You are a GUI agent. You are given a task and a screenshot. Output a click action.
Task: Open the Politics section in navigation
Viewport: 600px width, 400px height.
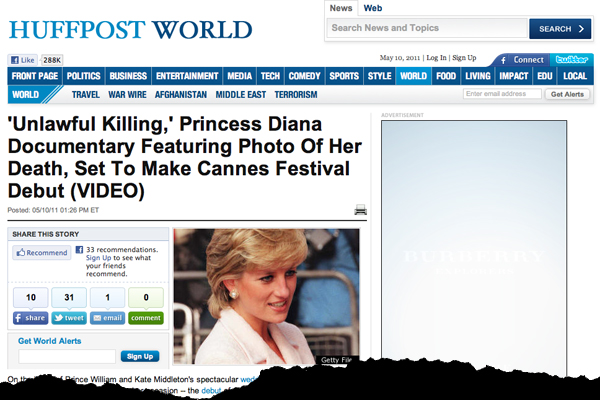[x=83, y=76]
